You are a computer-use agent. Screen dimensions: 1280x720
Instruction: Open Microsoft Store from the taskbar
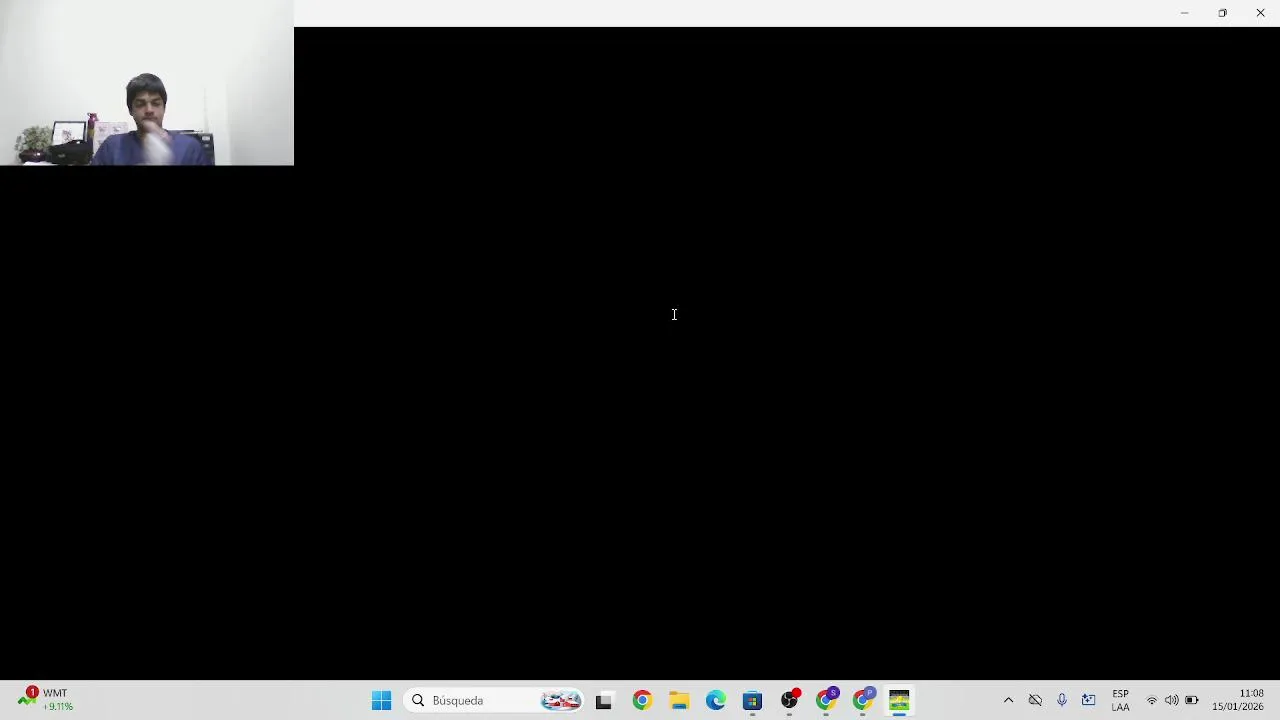point(753,701)
